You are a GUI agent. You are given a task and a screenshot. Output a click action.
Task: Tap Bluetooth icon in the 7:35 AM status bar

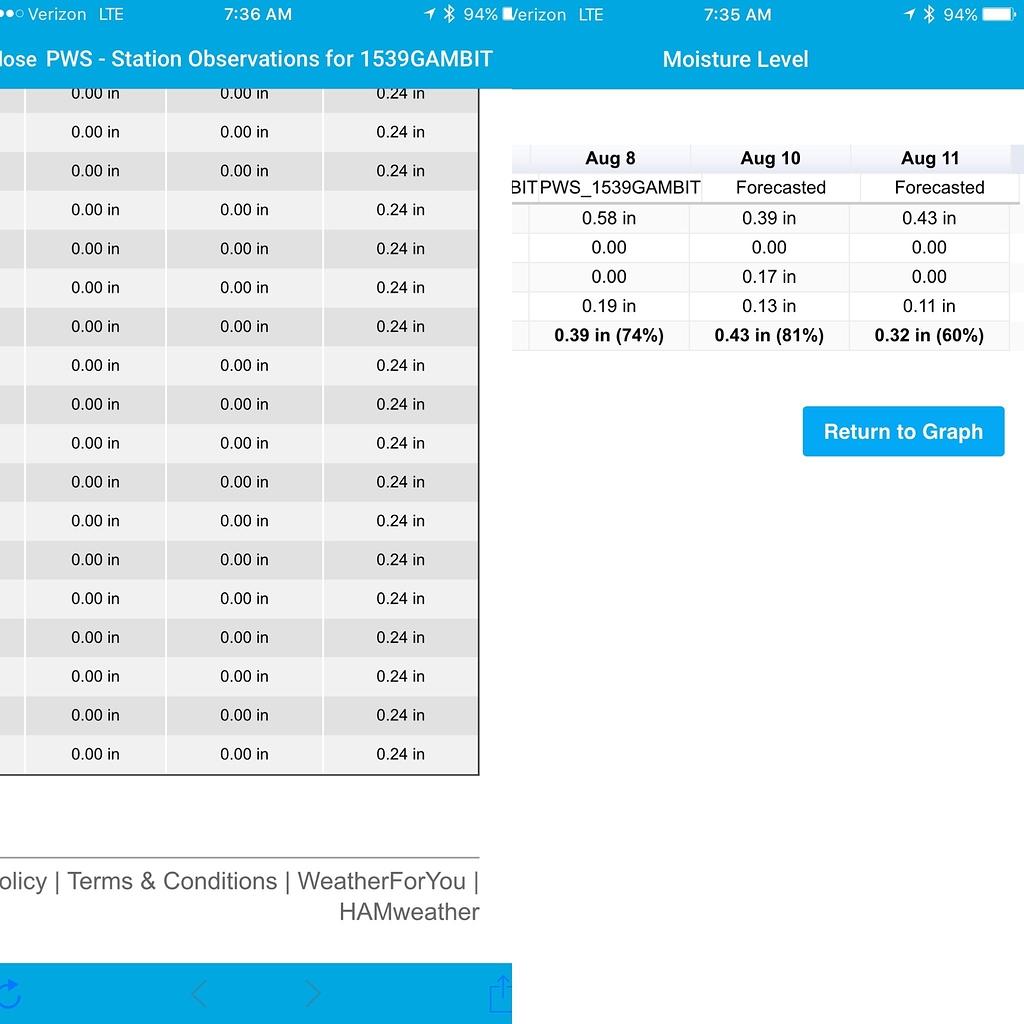[928, 14]
